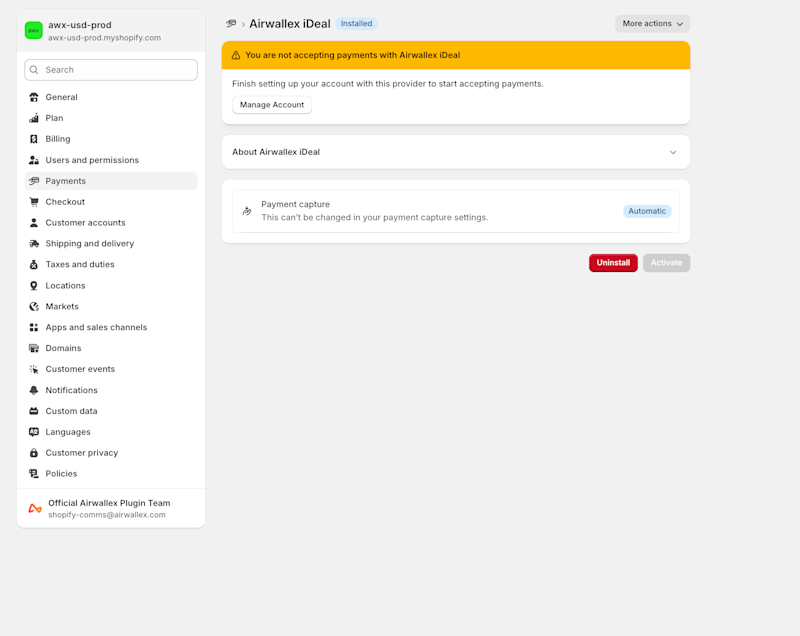Click the Automatic payment capture badge
800x636 pixels.
(647, 211)
